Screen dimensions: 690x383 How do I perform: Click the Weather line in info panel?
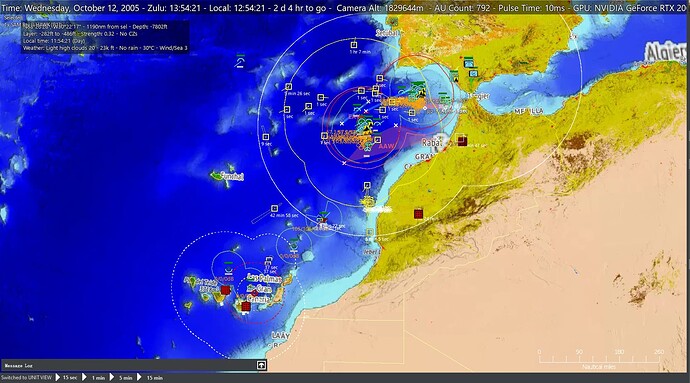click(x=105, y=48)
